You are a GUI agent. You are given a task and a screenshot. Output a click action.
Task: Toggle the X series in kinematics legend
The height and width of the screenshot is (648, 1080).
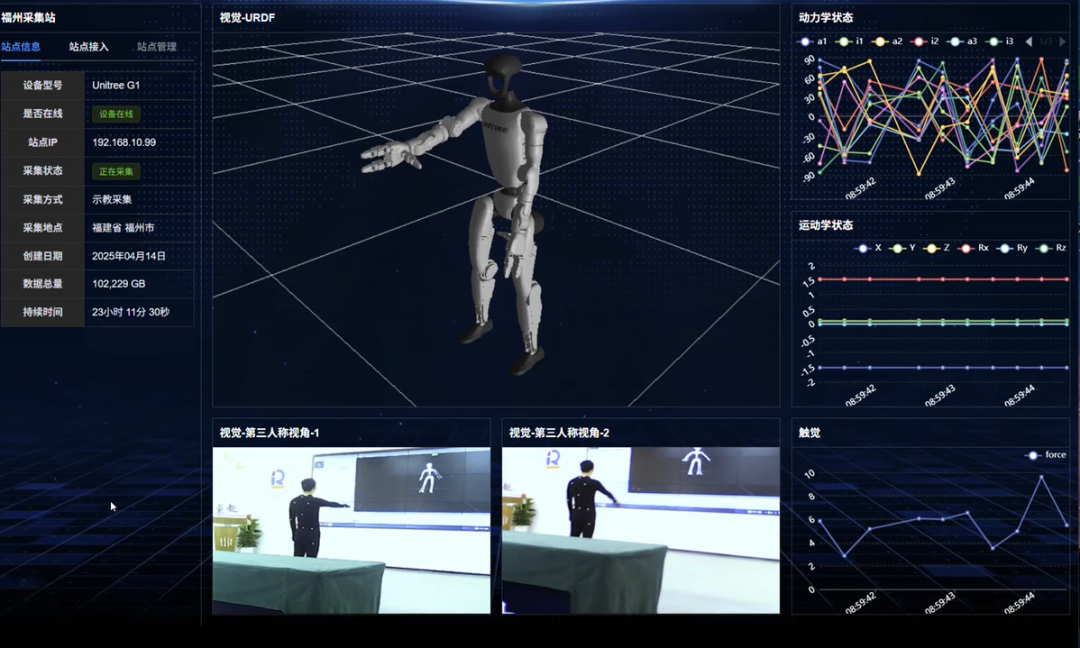click(870, 248)
